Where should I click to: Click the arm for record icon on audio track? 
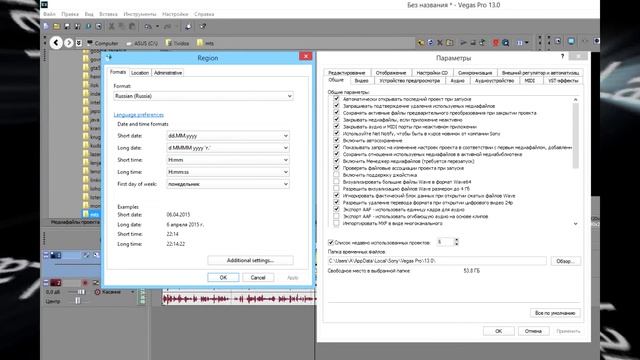pos(85,282)
